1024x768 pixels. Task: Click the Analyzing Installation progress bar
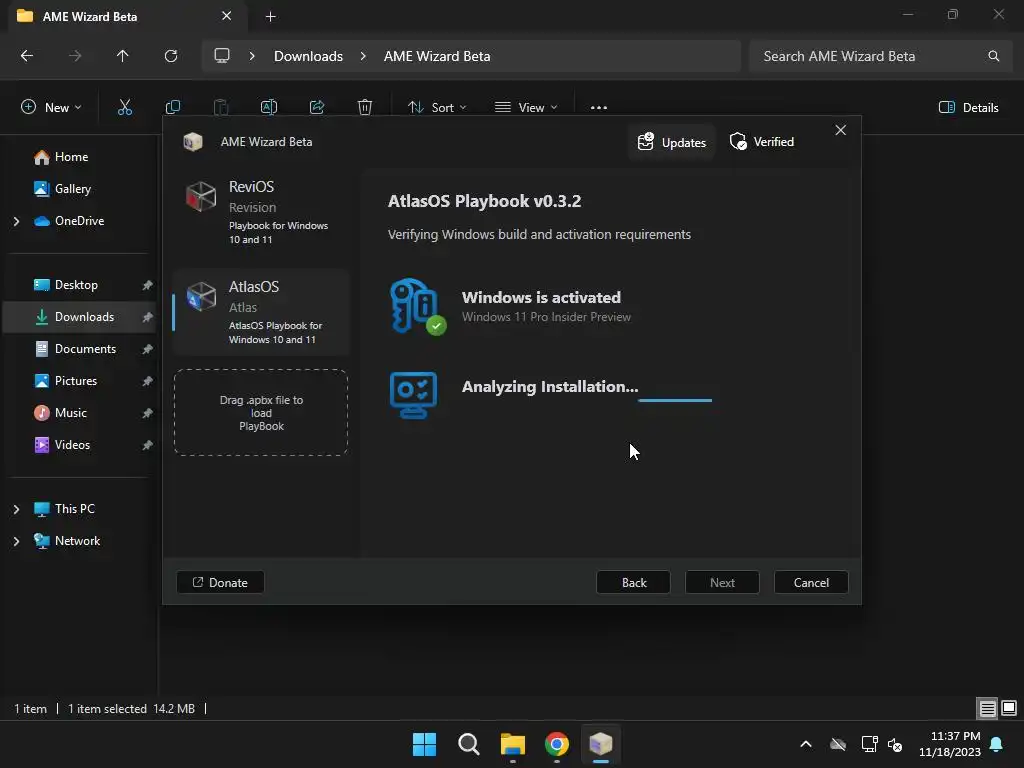675,400
